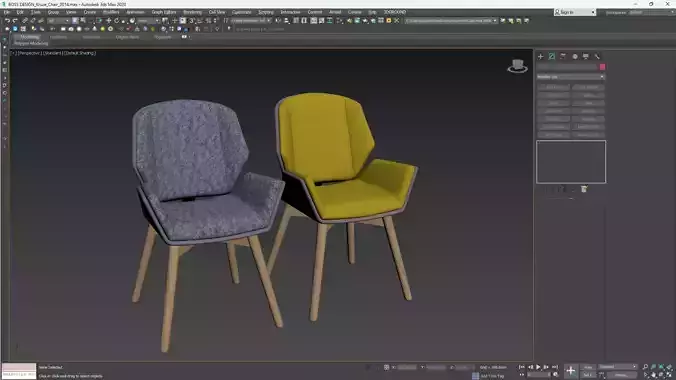The image size is (676, 380).
Task: Click the Play Animation button
Action: pyautogui.click(x=538, y=367)
